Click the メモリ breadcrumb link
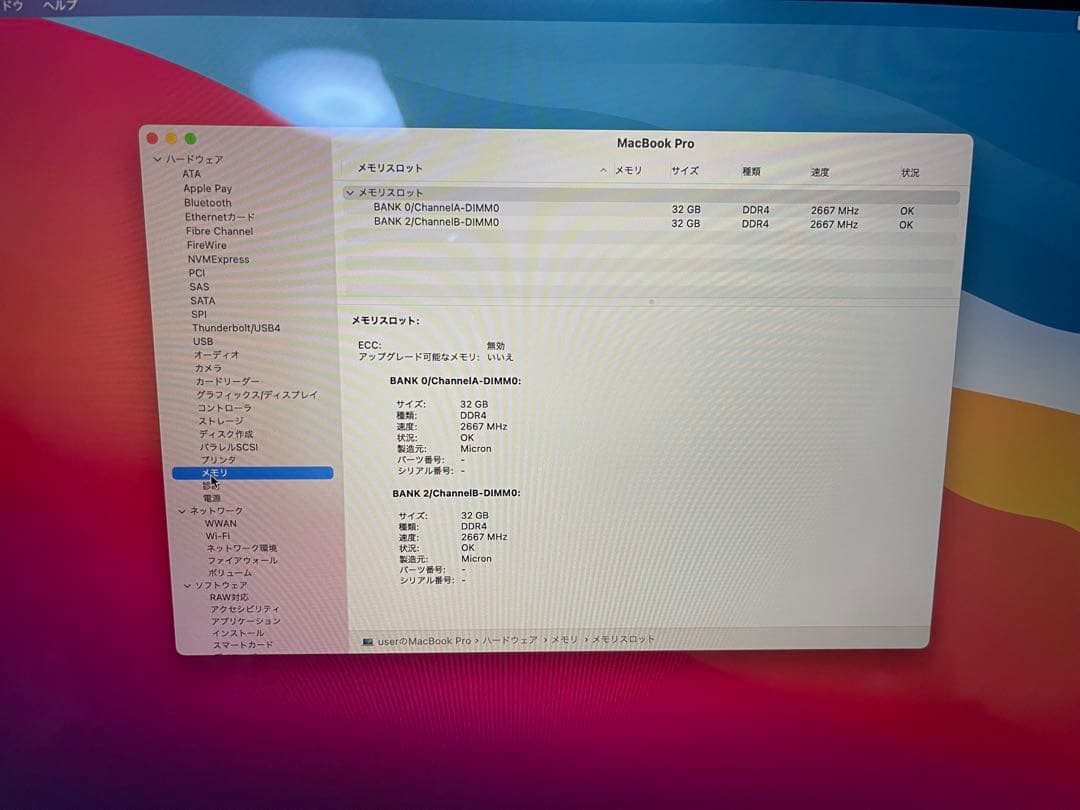The height and width of the screenshot is (810, 1080). coord(563,640)
